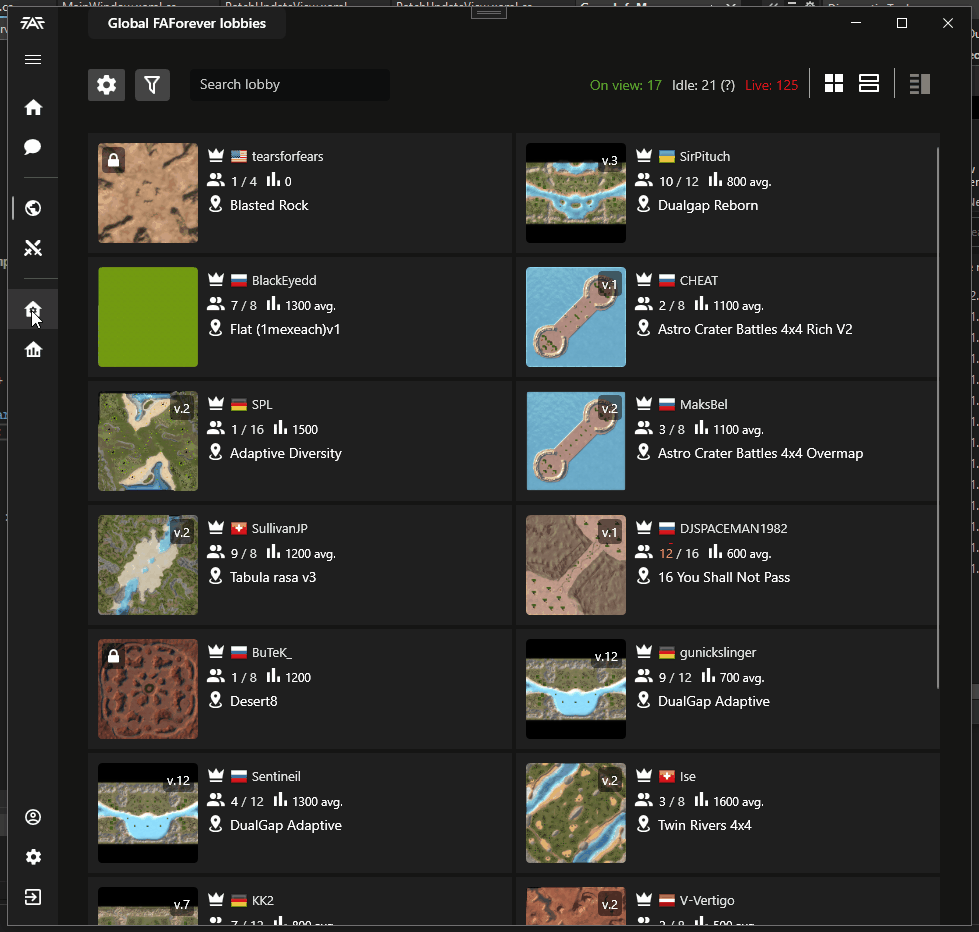The height and width of the screenshot is (932, 979).
Task: Select host name SullivanJP
Action: click(279, 528)
